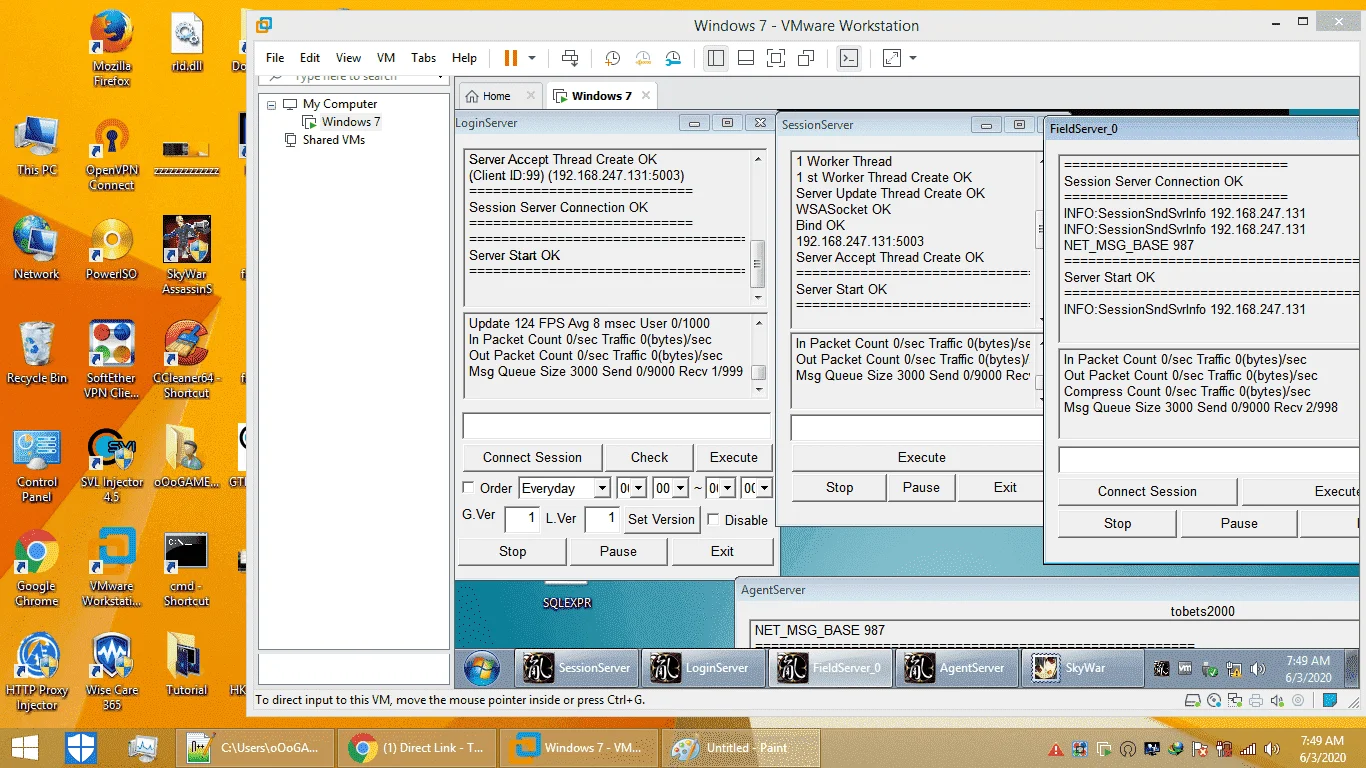Viewport: 1366px width, 768px height.
Task: Click the Set Version button
Action: point(661,519)
